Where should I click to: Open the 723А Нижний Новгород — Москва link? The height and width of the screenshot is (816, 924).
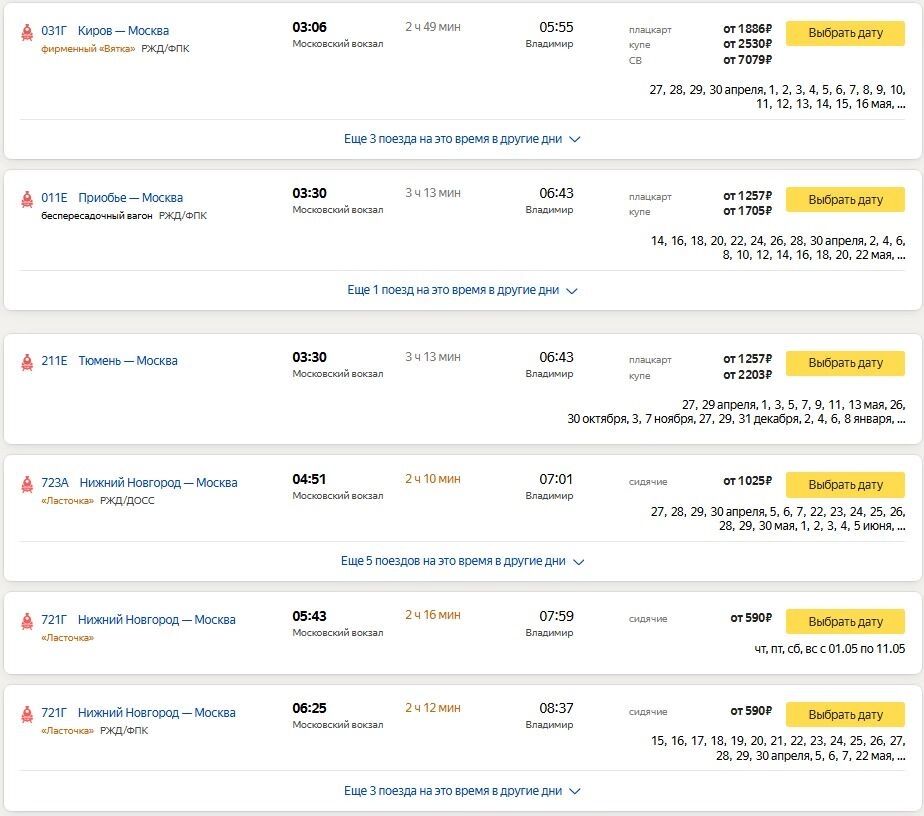pyautogui.click(x=139, y=483)
